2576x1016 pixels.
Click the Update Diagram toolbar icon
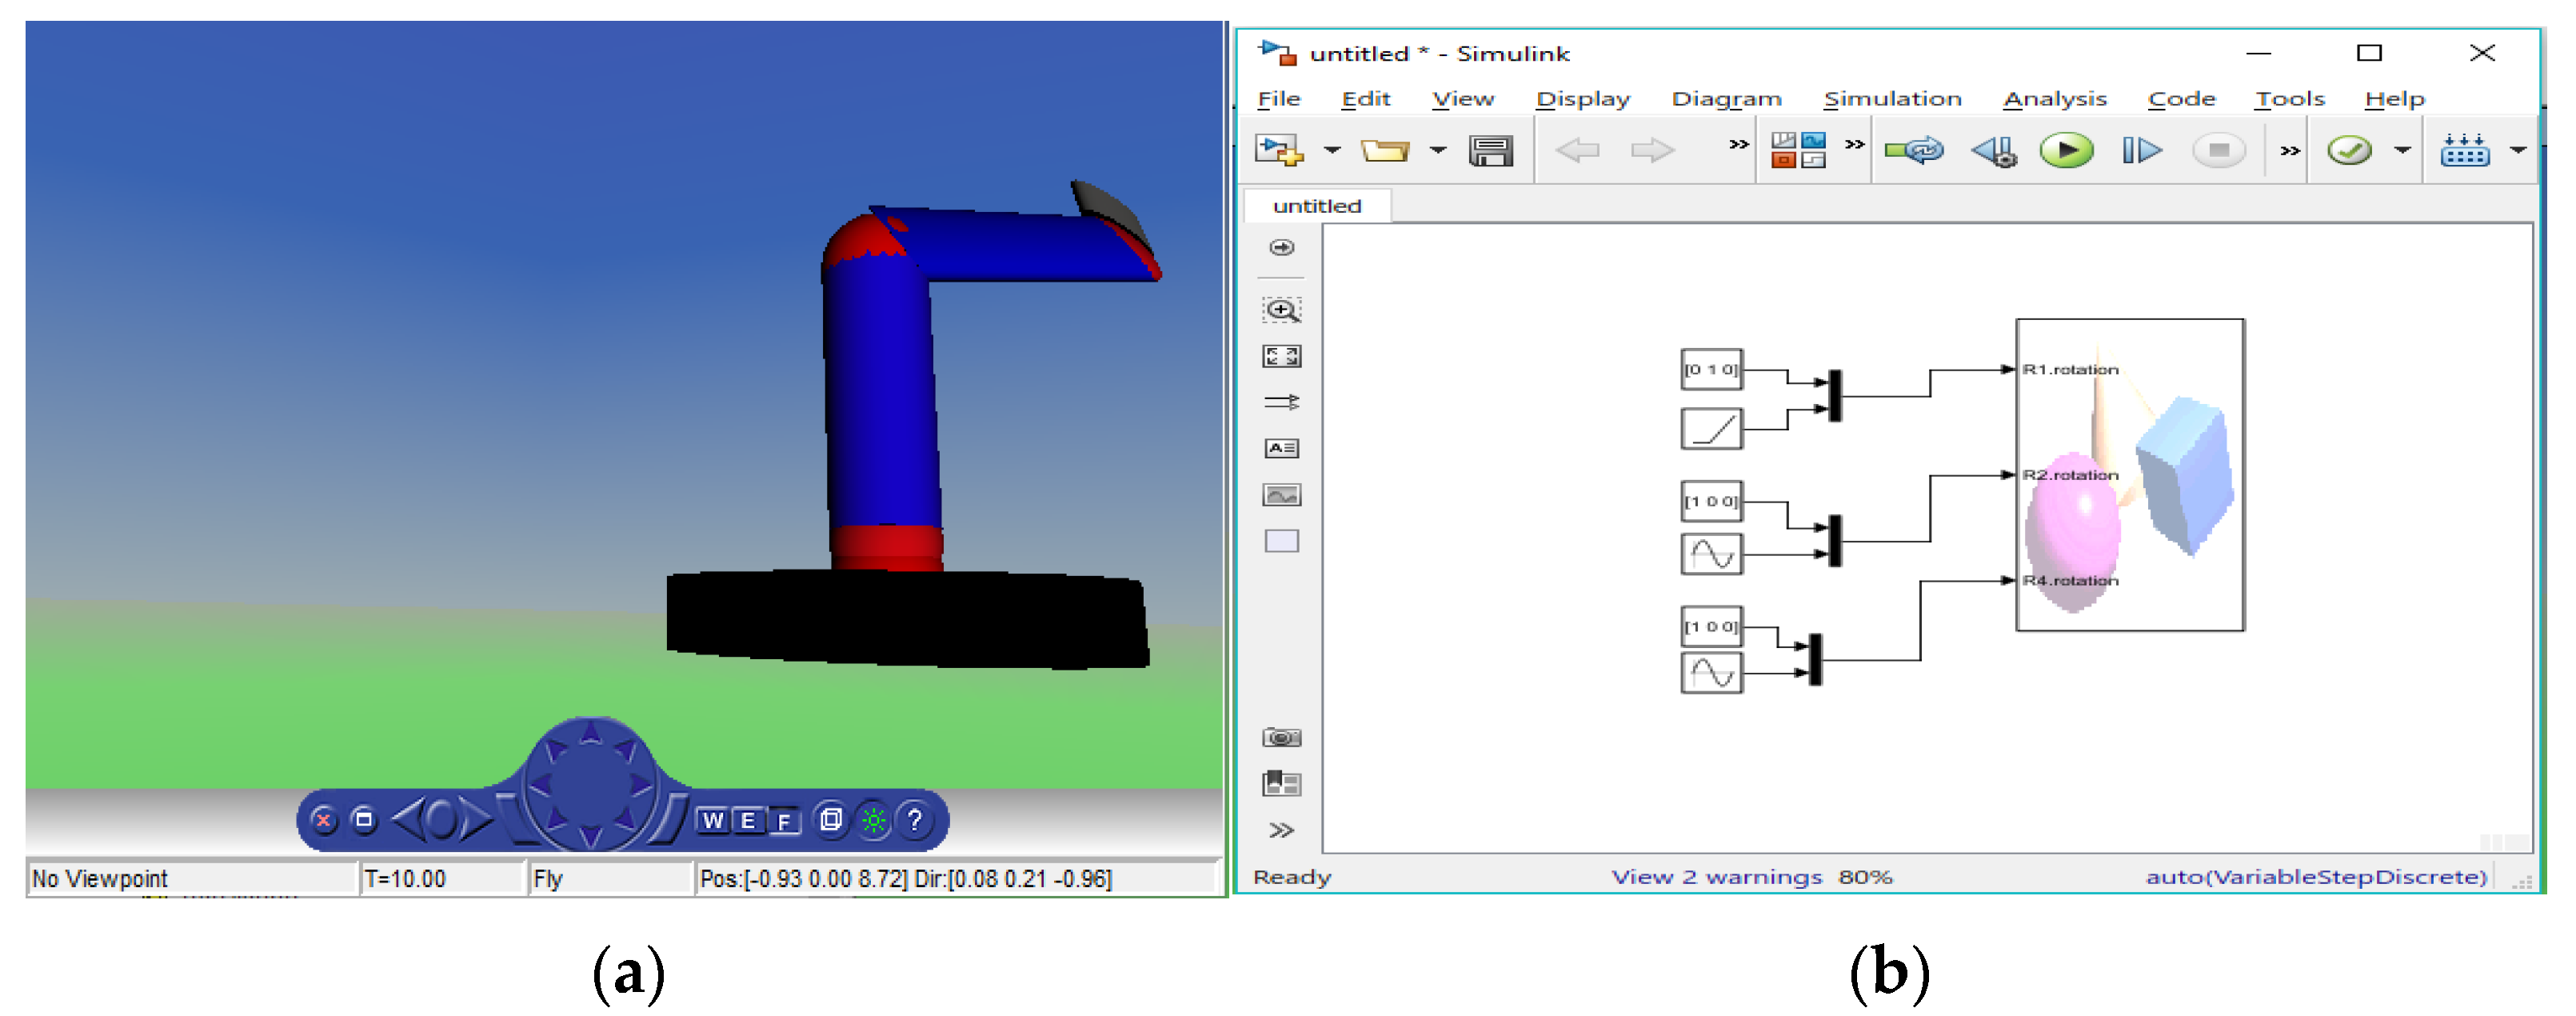coord(1914,150)
